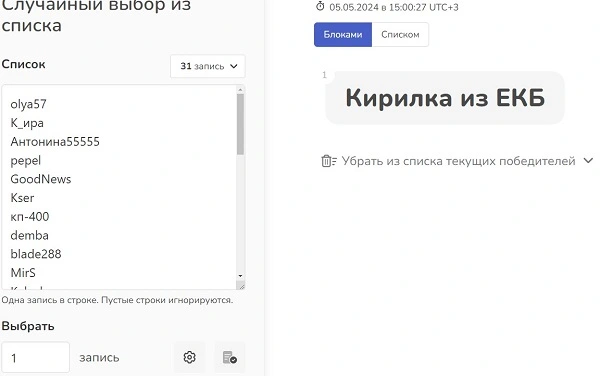Click the Выбрать number input field
Screen dimensions: 600x376
coord(35,357)
